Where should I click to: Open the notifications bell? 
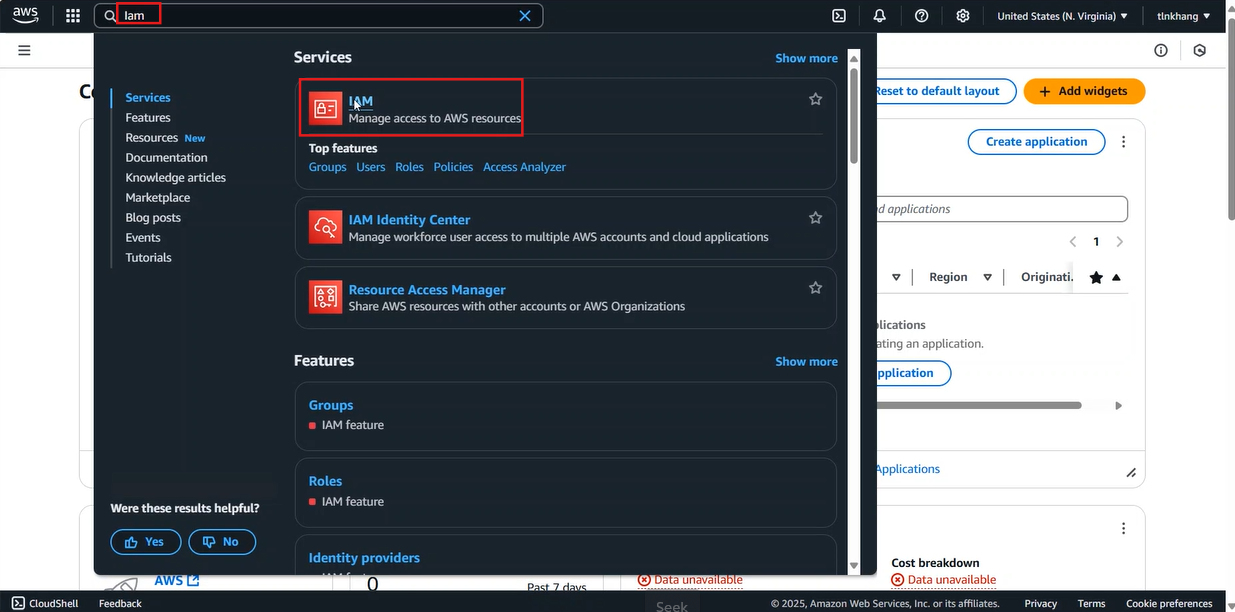tap(880, 16)
